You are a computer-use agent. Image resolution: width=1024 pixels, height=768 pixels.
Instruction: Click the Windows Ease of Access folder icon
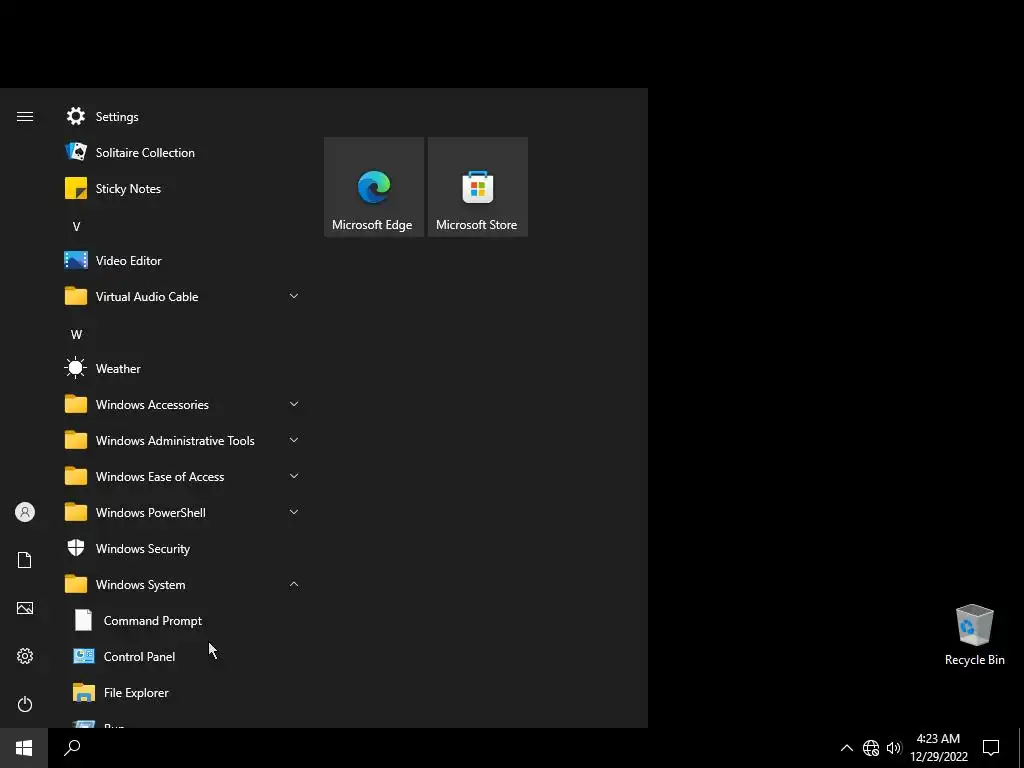click(76, 476)
